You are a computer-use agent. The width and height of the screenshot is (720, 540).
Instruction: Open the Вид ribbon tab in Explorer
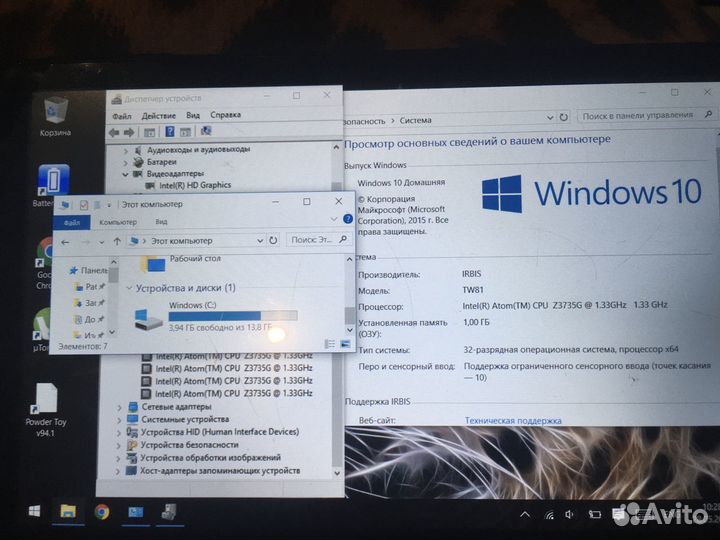[x=161, y=222]
